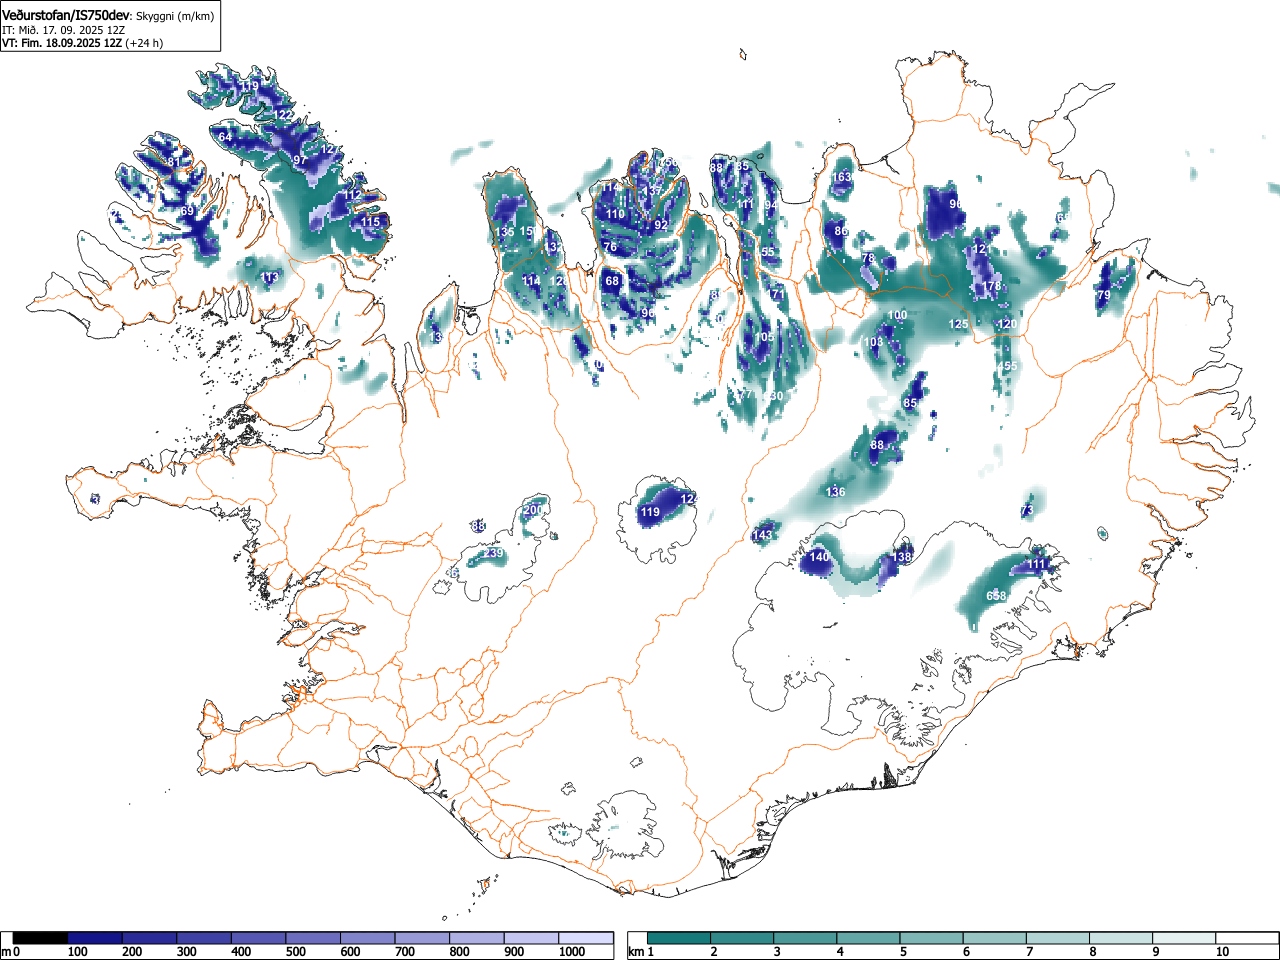Click the '105' visibility value

[764, 337]
